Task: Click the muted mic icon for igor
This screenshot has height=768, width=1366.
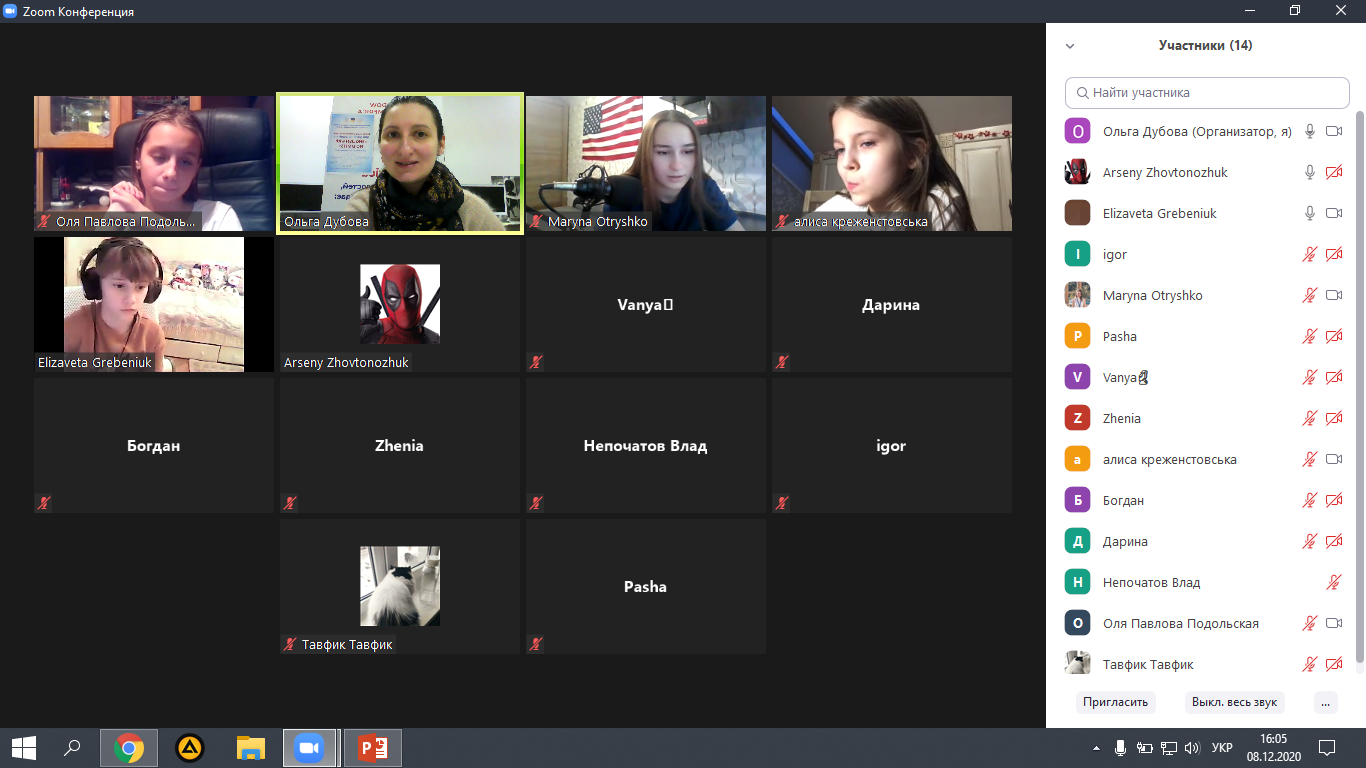Action: coord(1309,254)
